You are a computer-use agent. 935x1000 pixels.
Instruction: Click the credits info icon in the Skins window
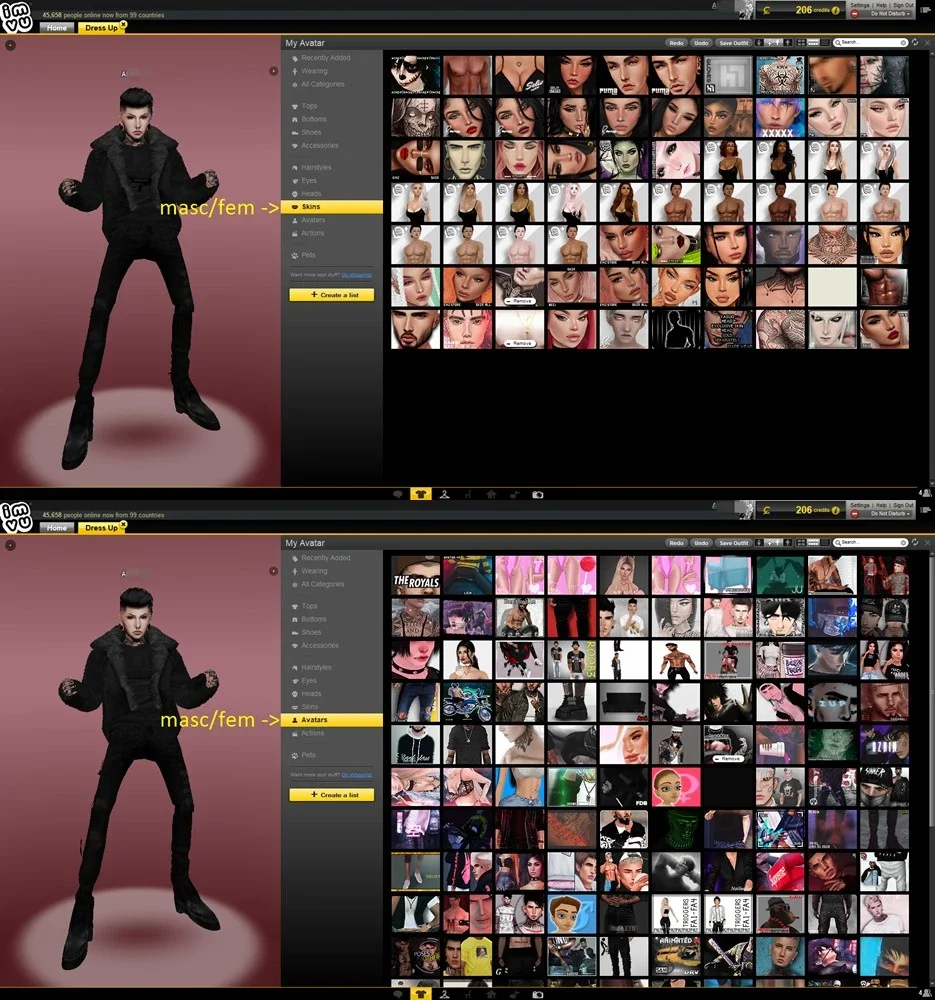point(836,10)
